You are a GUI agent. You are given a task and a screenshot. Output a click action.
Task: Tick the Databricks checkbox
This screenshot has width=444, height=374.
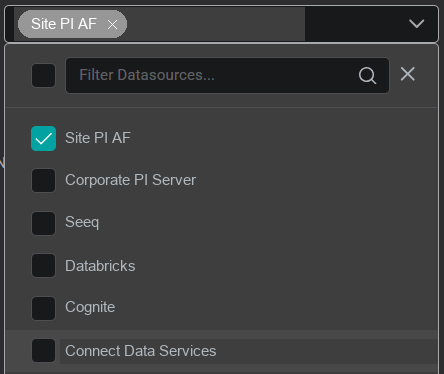click(43, 265)
